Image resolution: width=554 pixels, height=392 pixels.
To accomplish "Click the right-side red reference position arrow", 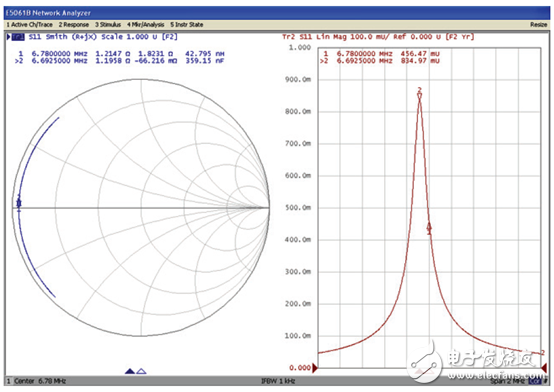I will (544, 368).
